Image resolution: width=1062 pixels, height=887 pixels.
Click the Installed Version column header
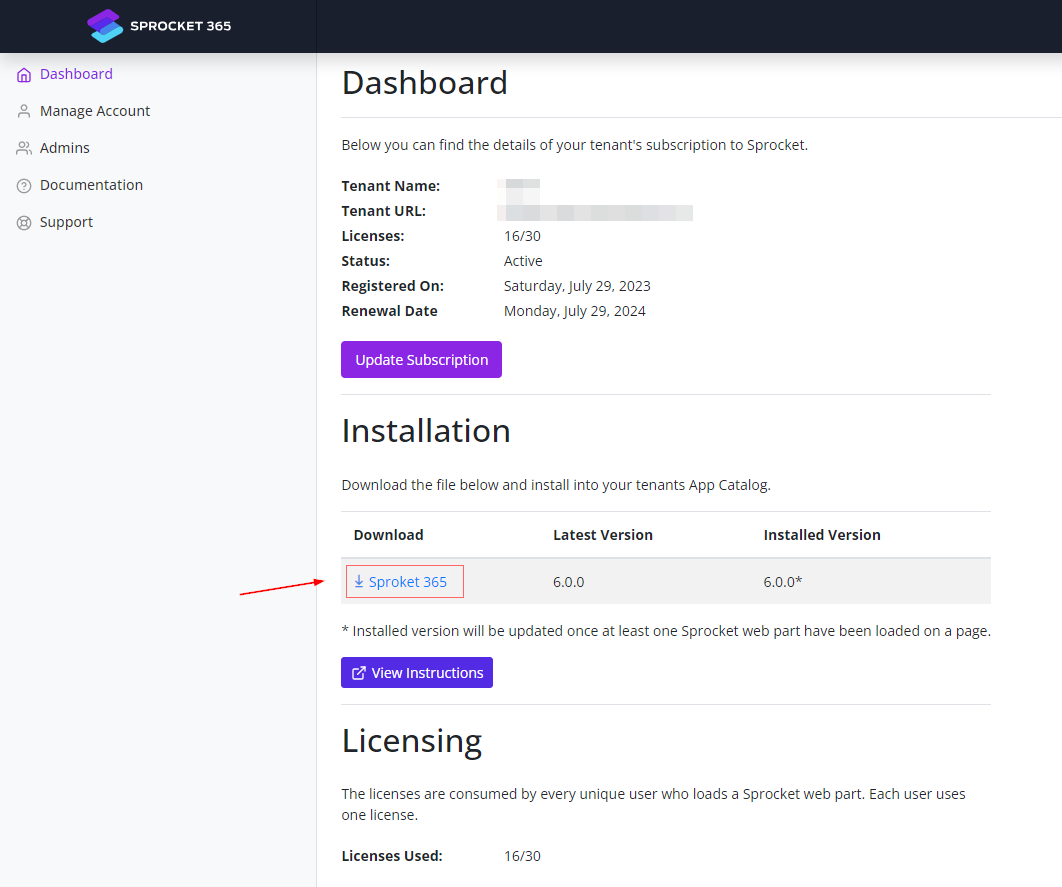pyautogui.click(x=822, y=535)
